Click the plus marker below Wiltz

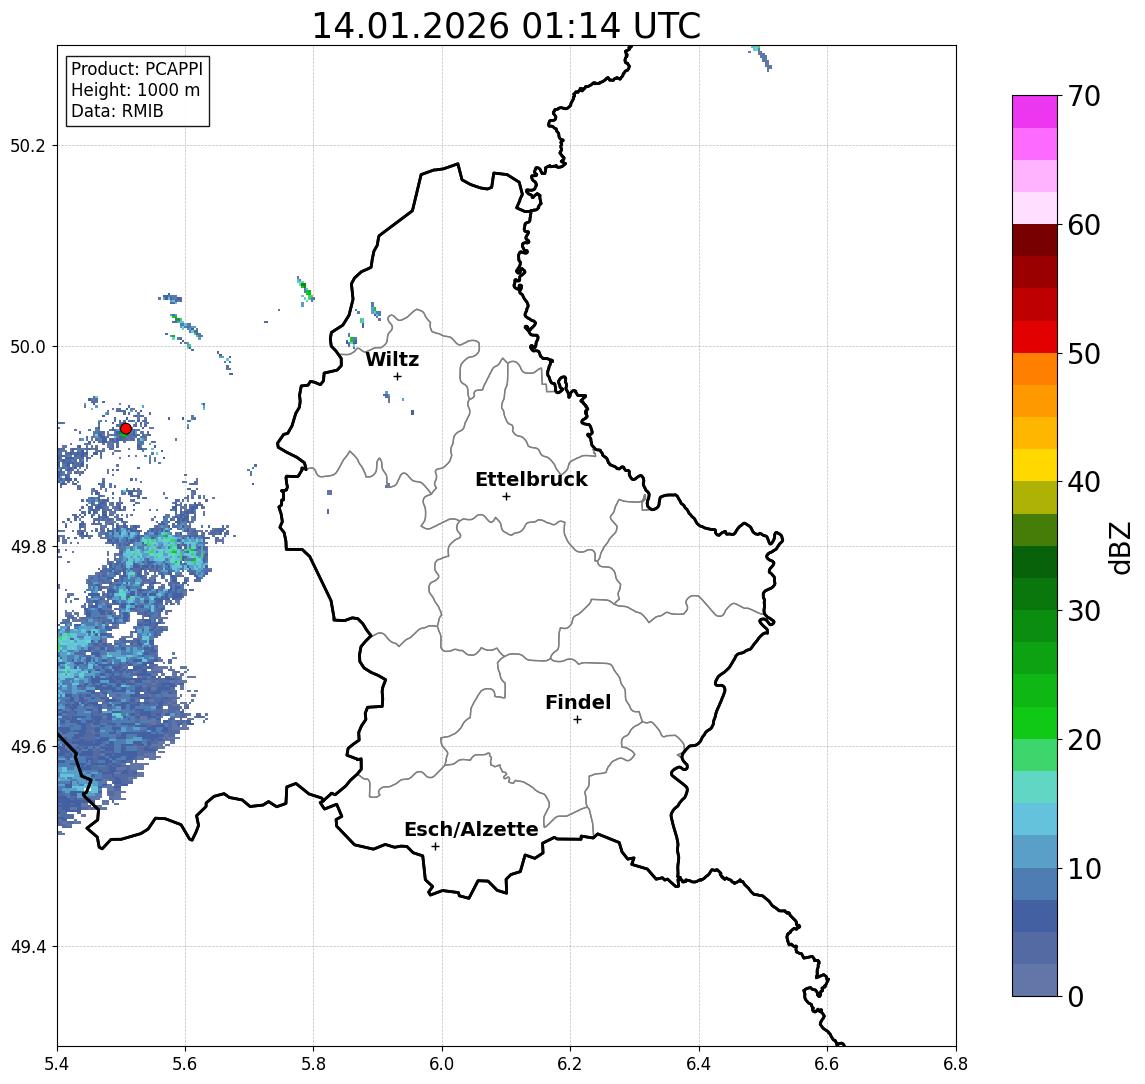(x=397, y=377)
